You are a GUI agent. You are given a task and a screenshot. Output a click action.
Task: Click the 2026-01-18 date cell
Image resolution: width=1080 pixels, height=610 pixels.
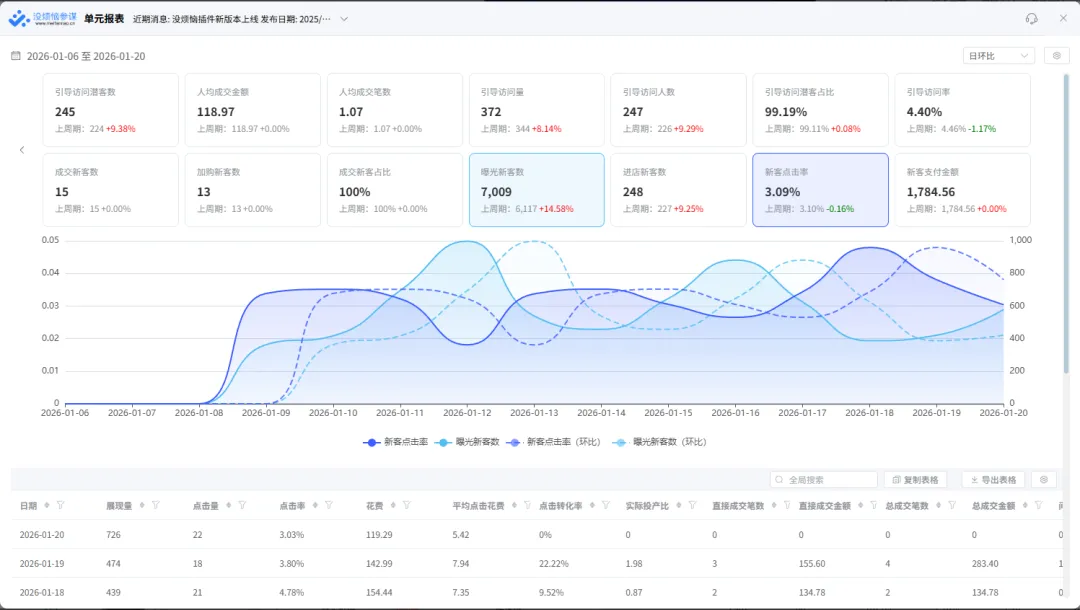42,592
